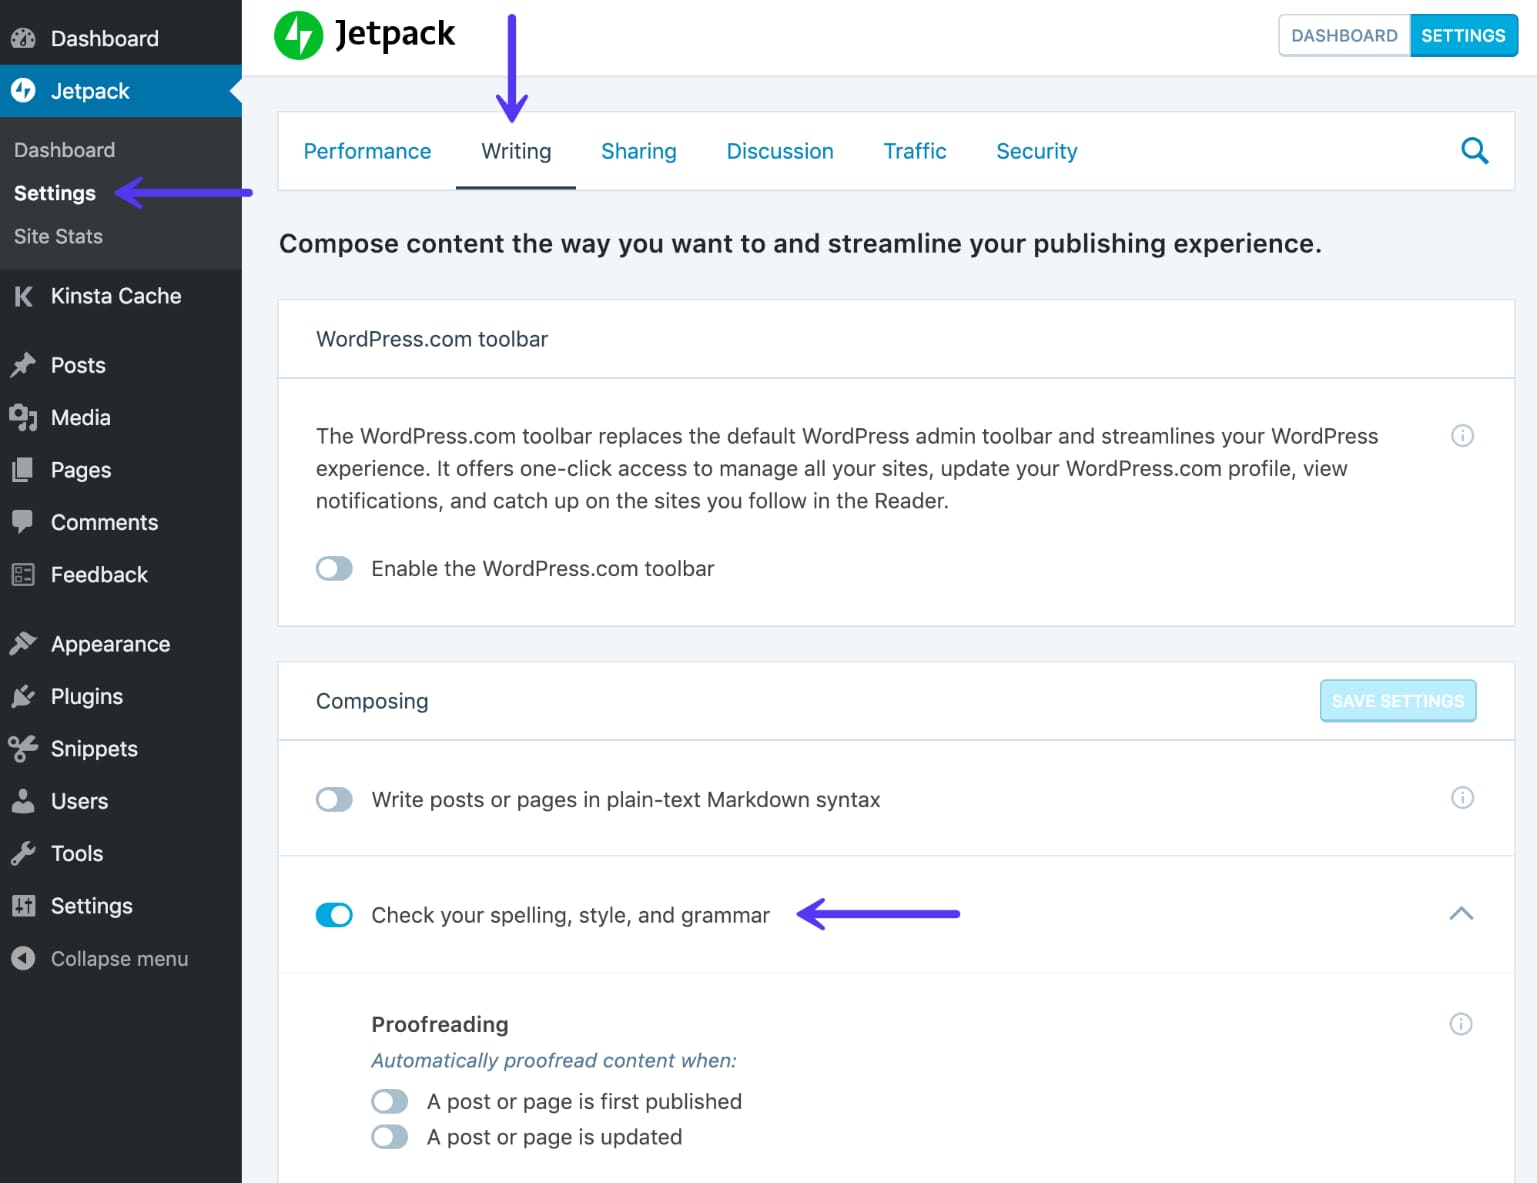Image resolution: width=1537 pixels, height=1183 pixels.
Task: Click the Snippets scissors icon
Action: [x=24, y=748]
